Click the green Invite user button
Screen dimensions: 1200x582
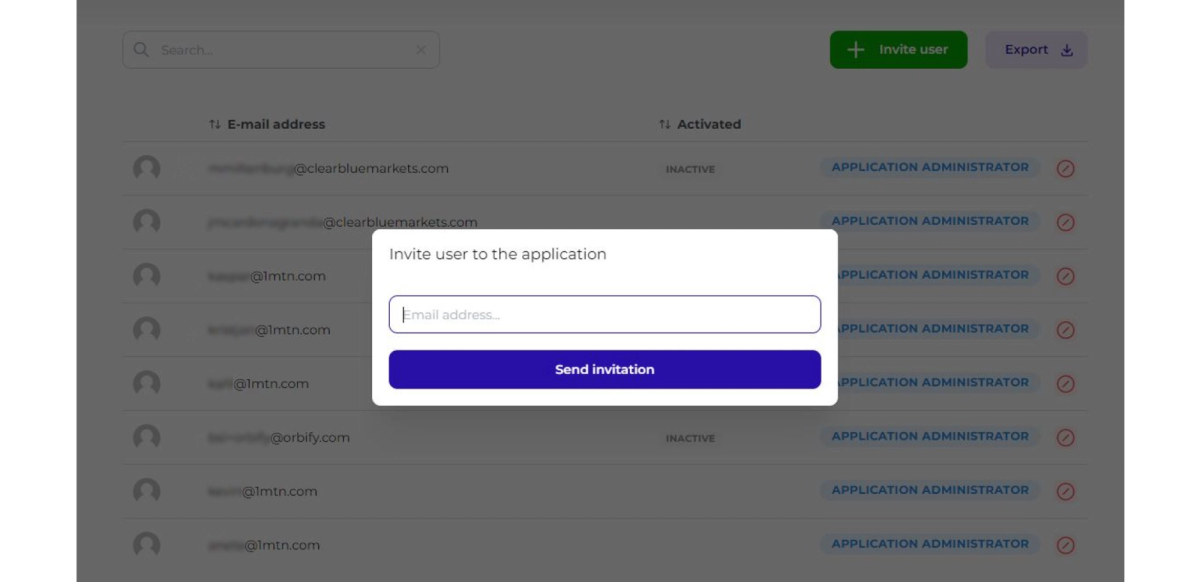tap(898, 49)
